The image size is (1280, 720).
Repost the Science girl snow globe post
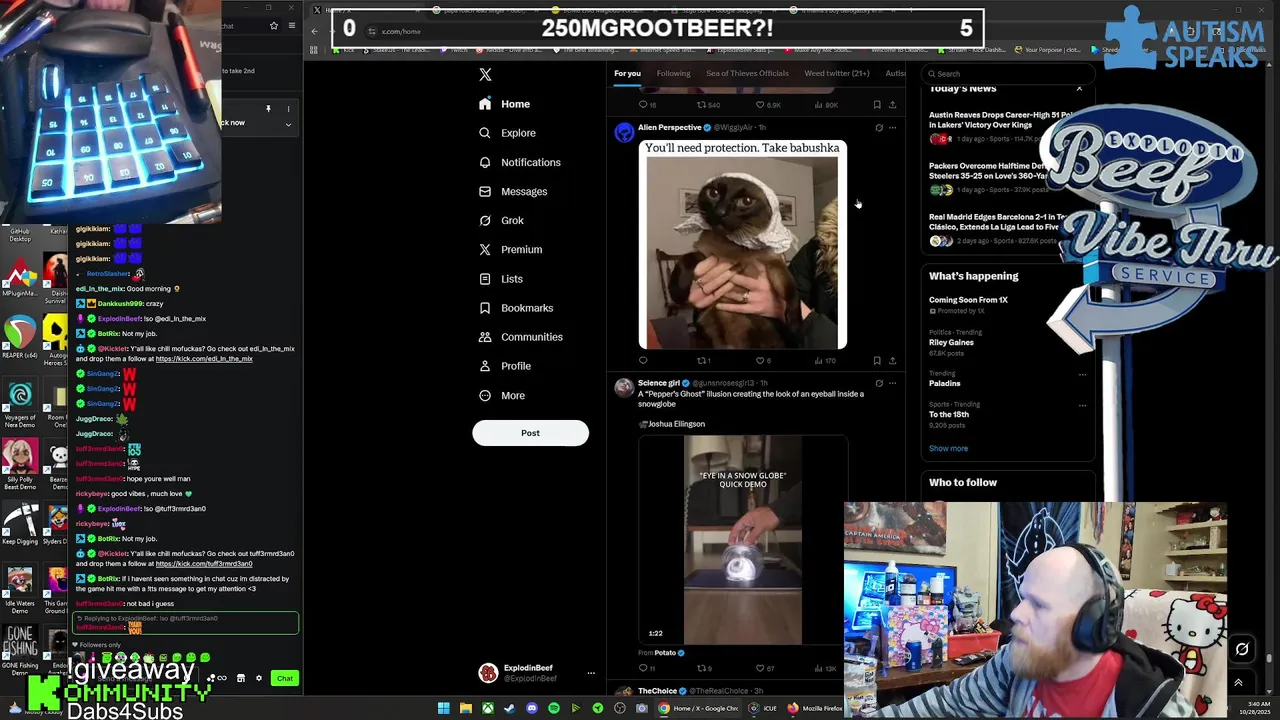point(703,668)
